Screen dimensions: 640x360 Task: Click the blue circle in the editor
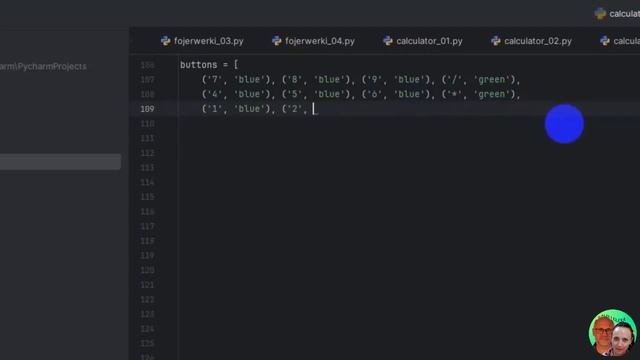[564, 124]
